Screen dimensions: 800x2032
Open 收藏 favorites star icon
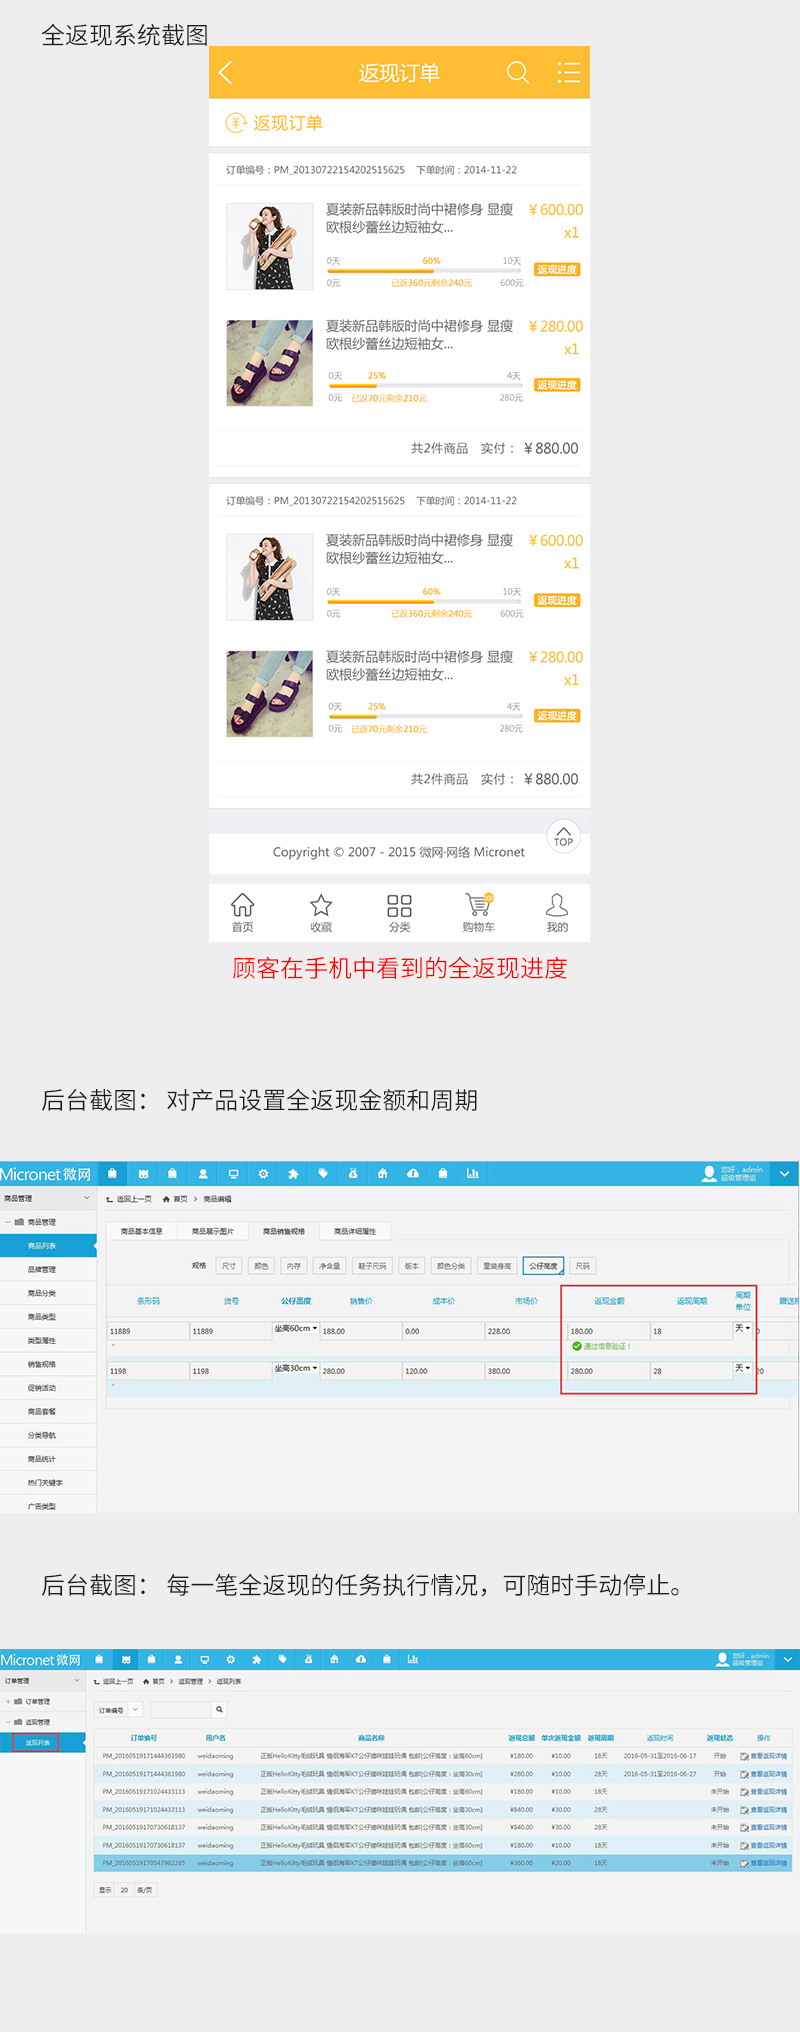pos(321,911)
